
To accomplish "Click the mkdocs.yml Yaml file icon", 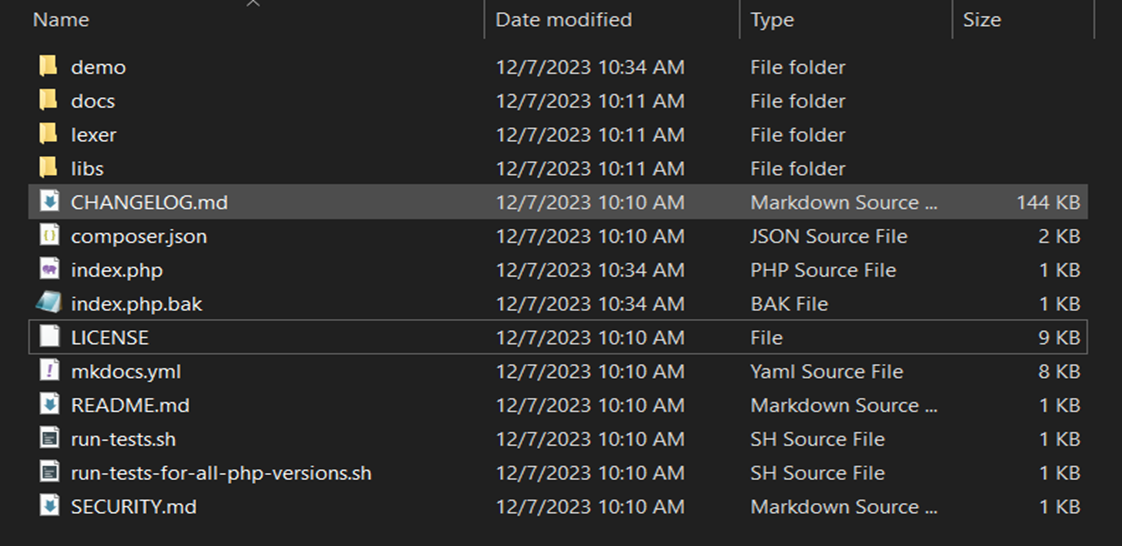I will pyautogui.click(x=49, y=371).
